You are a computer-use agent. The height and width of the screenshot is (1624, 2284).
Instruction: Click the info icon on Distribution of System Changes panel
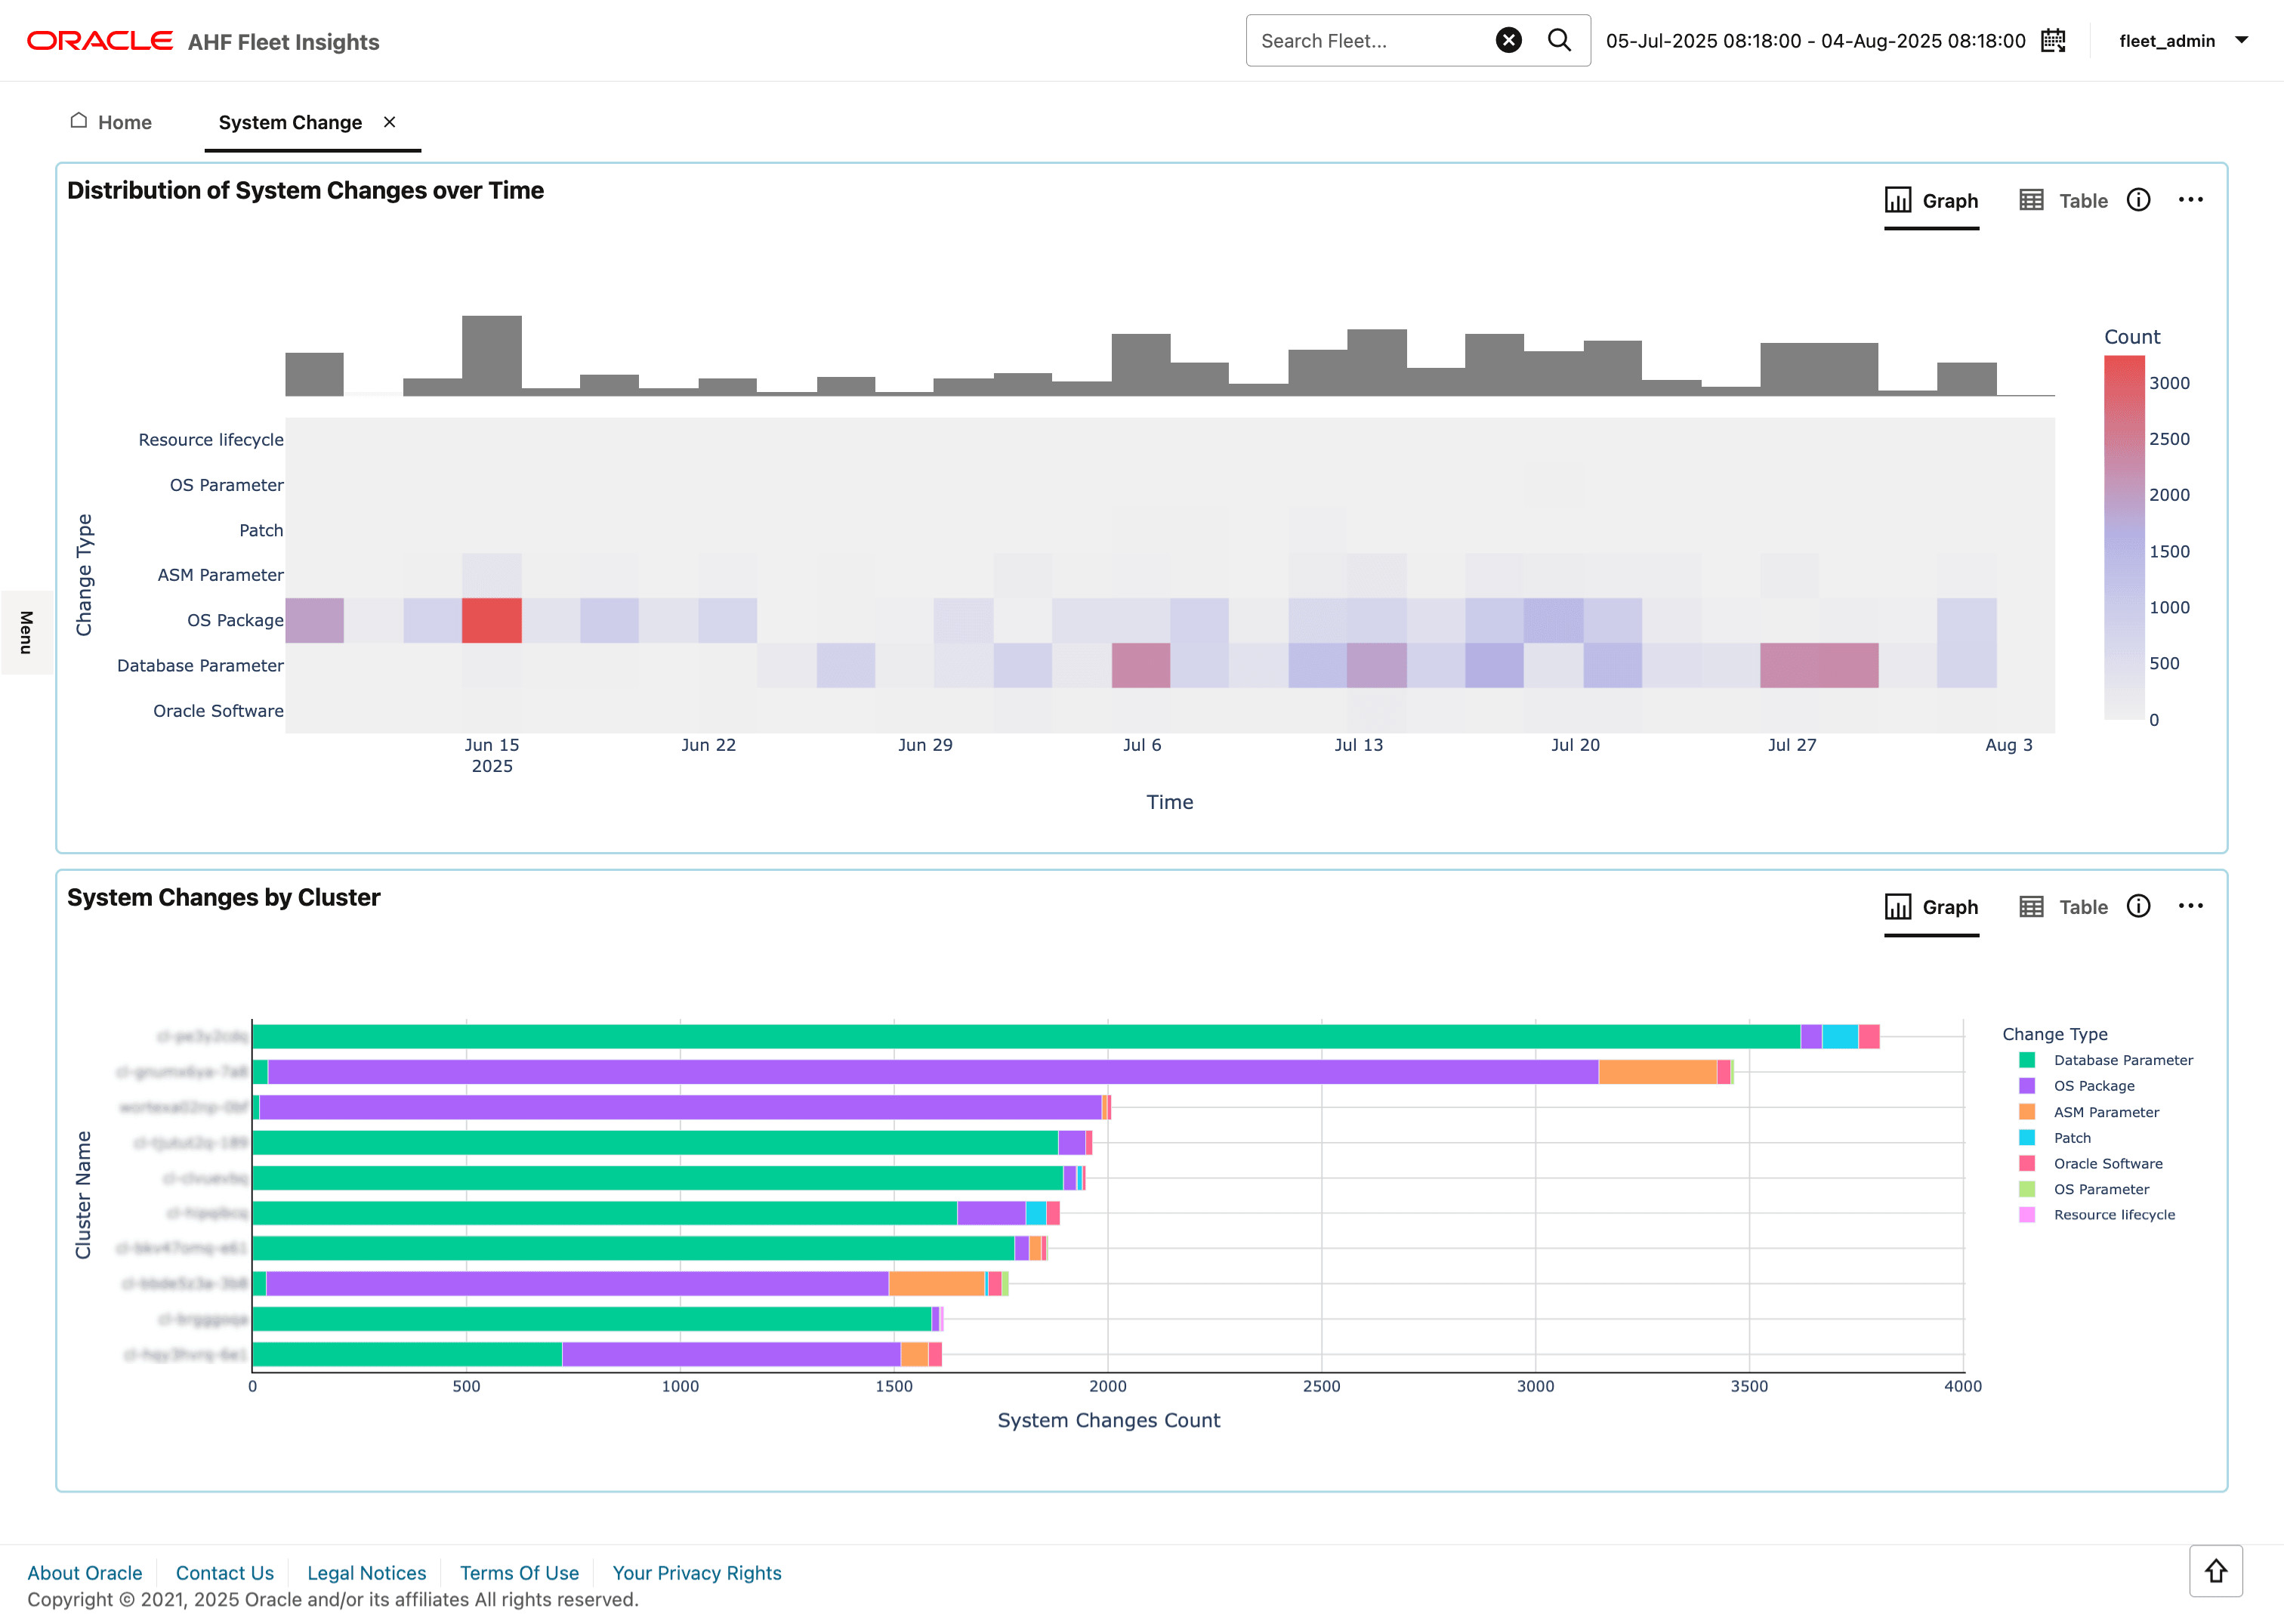tap(2139, 199)
